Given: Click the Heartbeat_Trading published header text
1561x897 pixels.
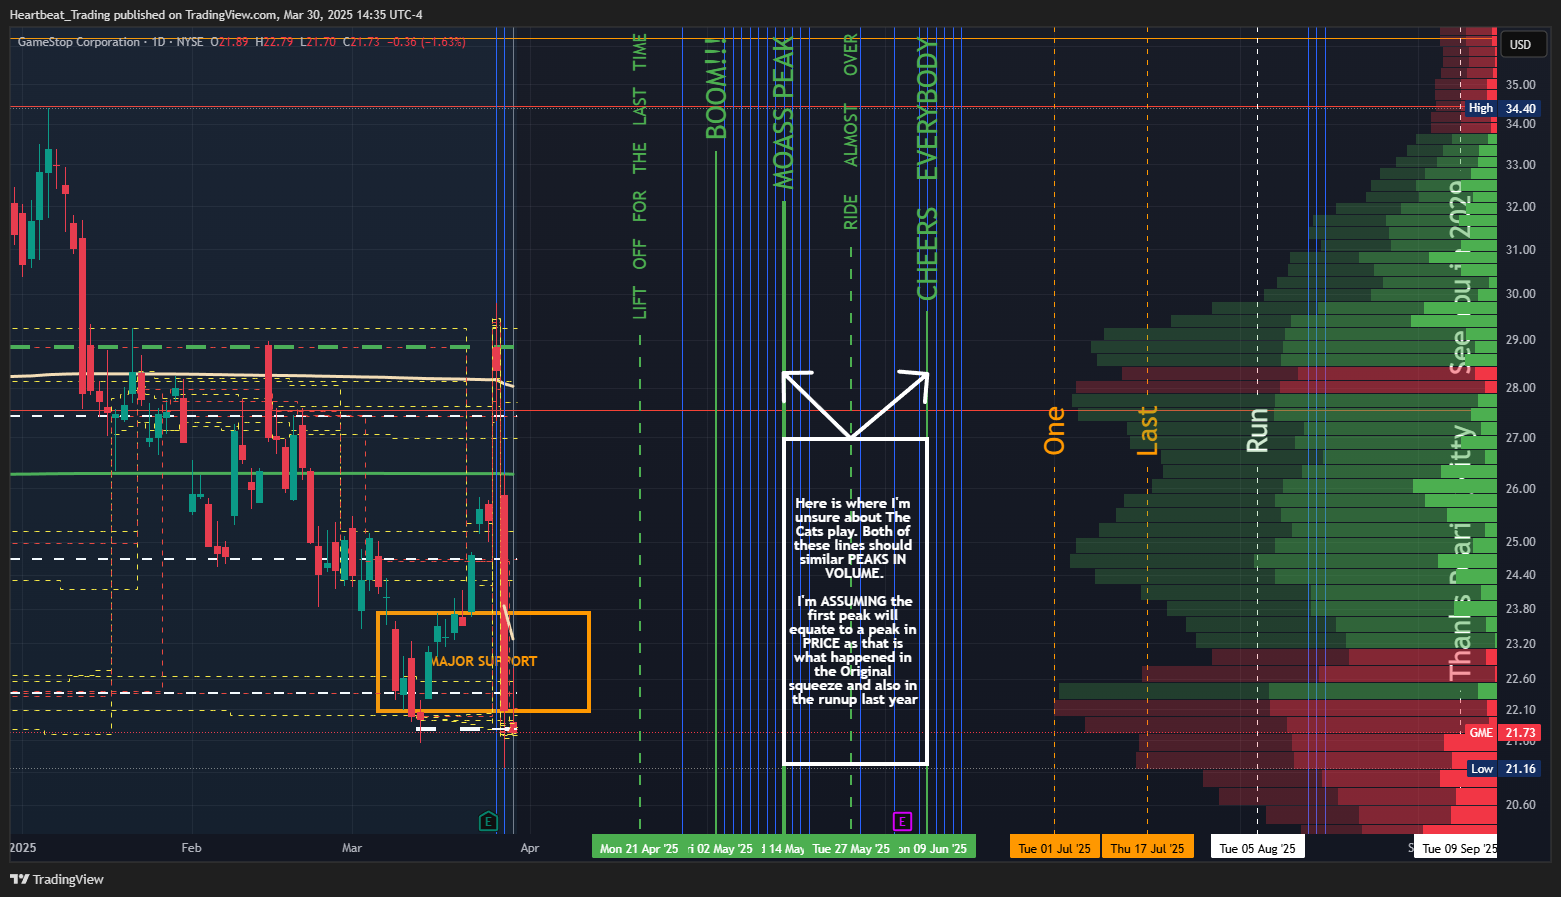Looking at the screenshot, I should (x=216, y=15).
